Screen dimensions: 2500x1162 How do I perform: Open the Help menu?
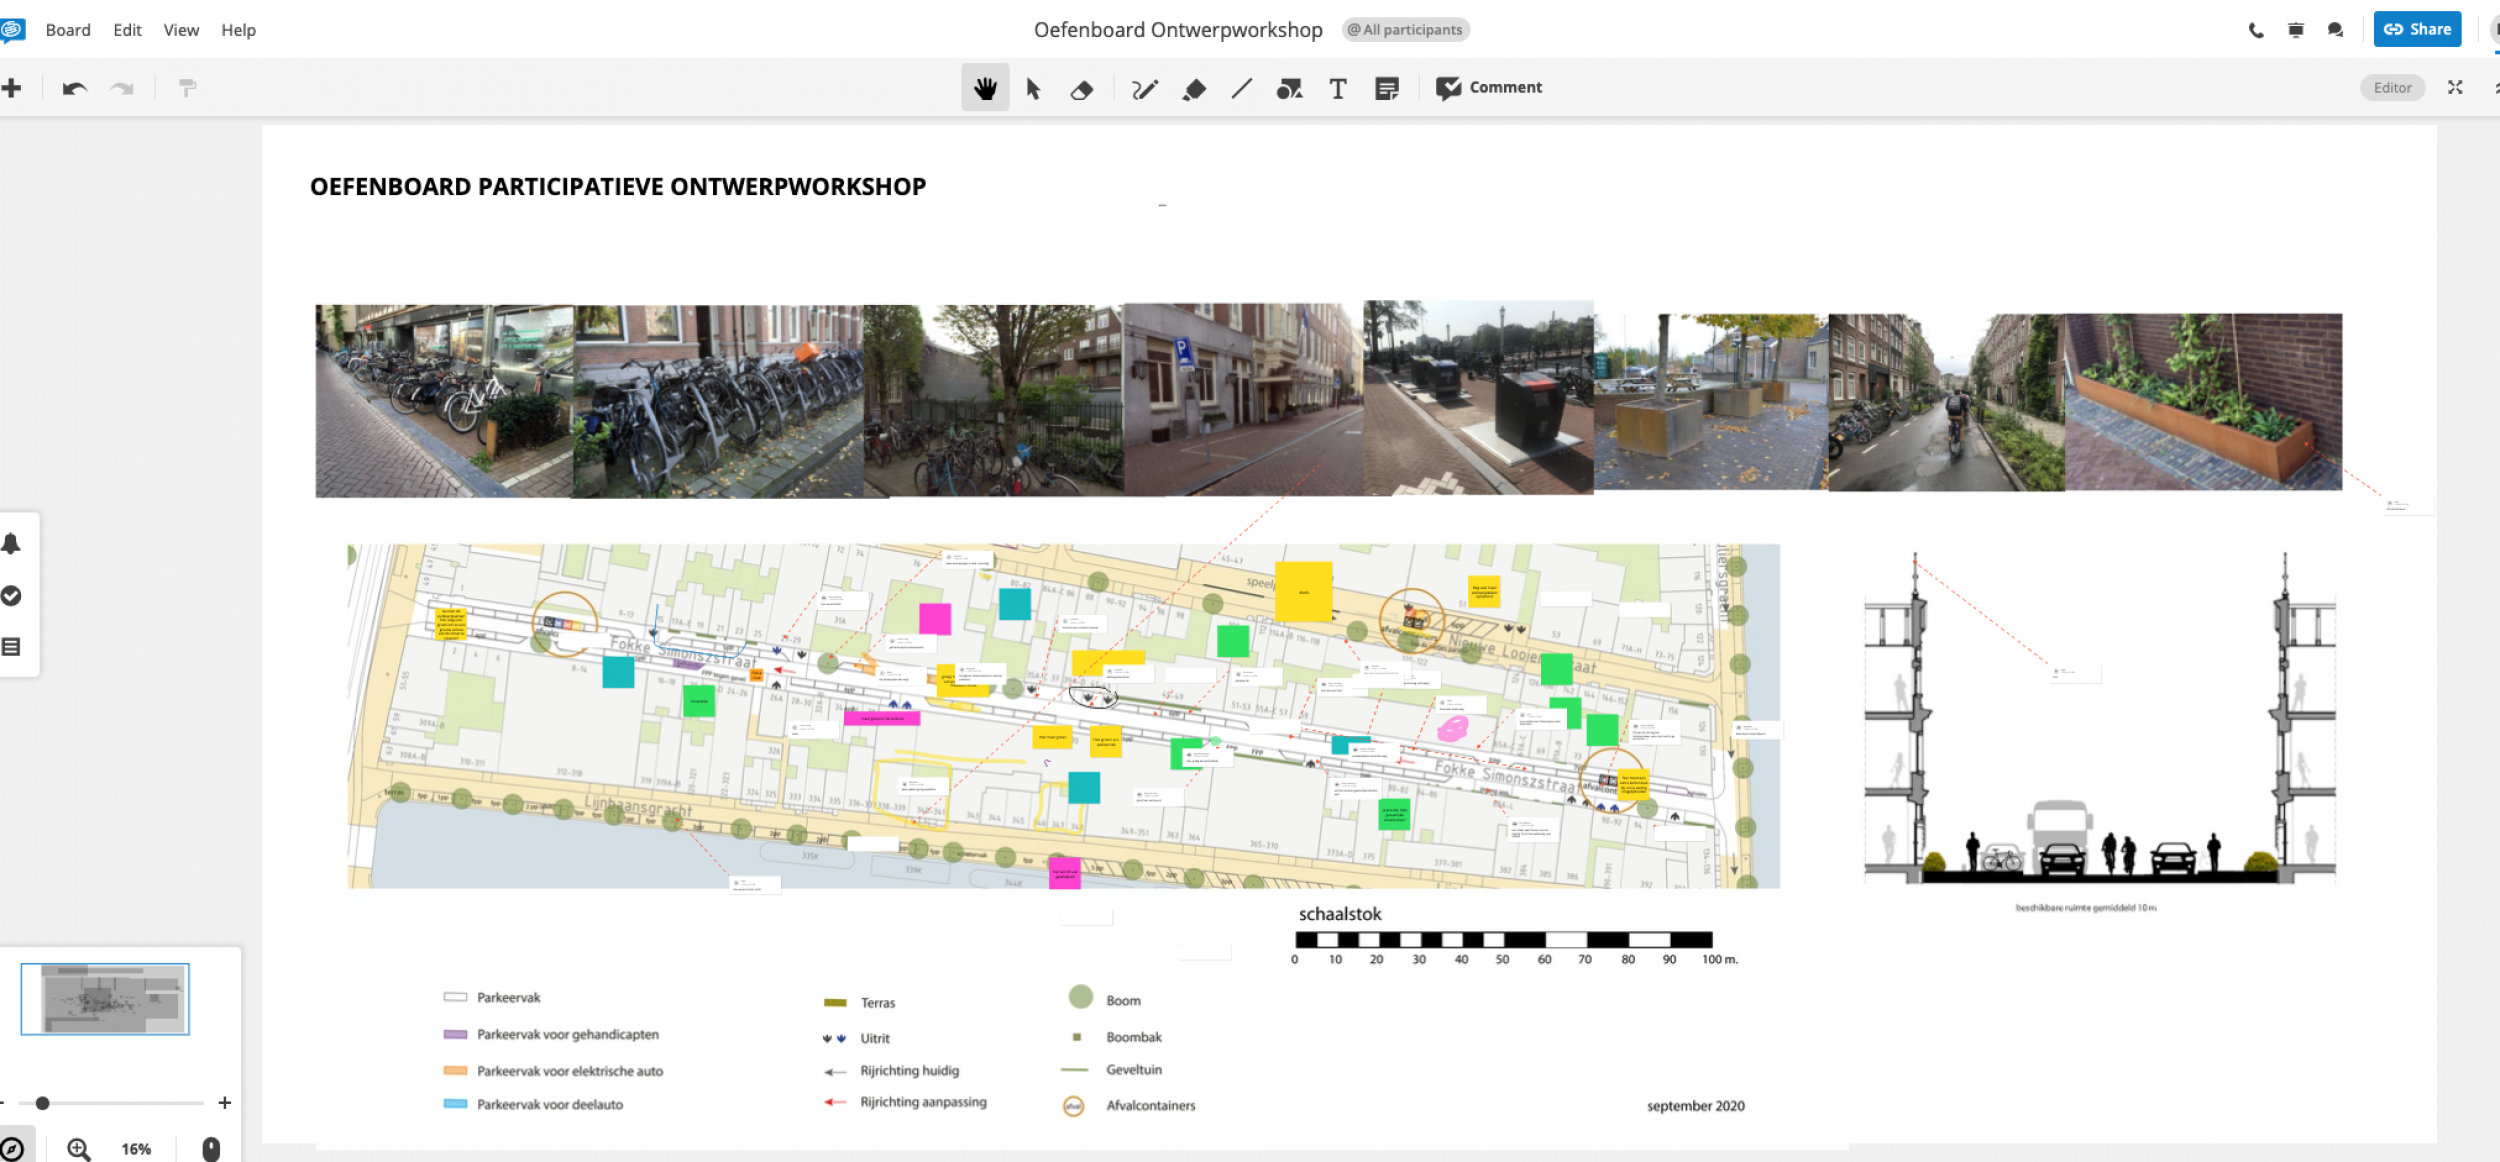[238, 30]
